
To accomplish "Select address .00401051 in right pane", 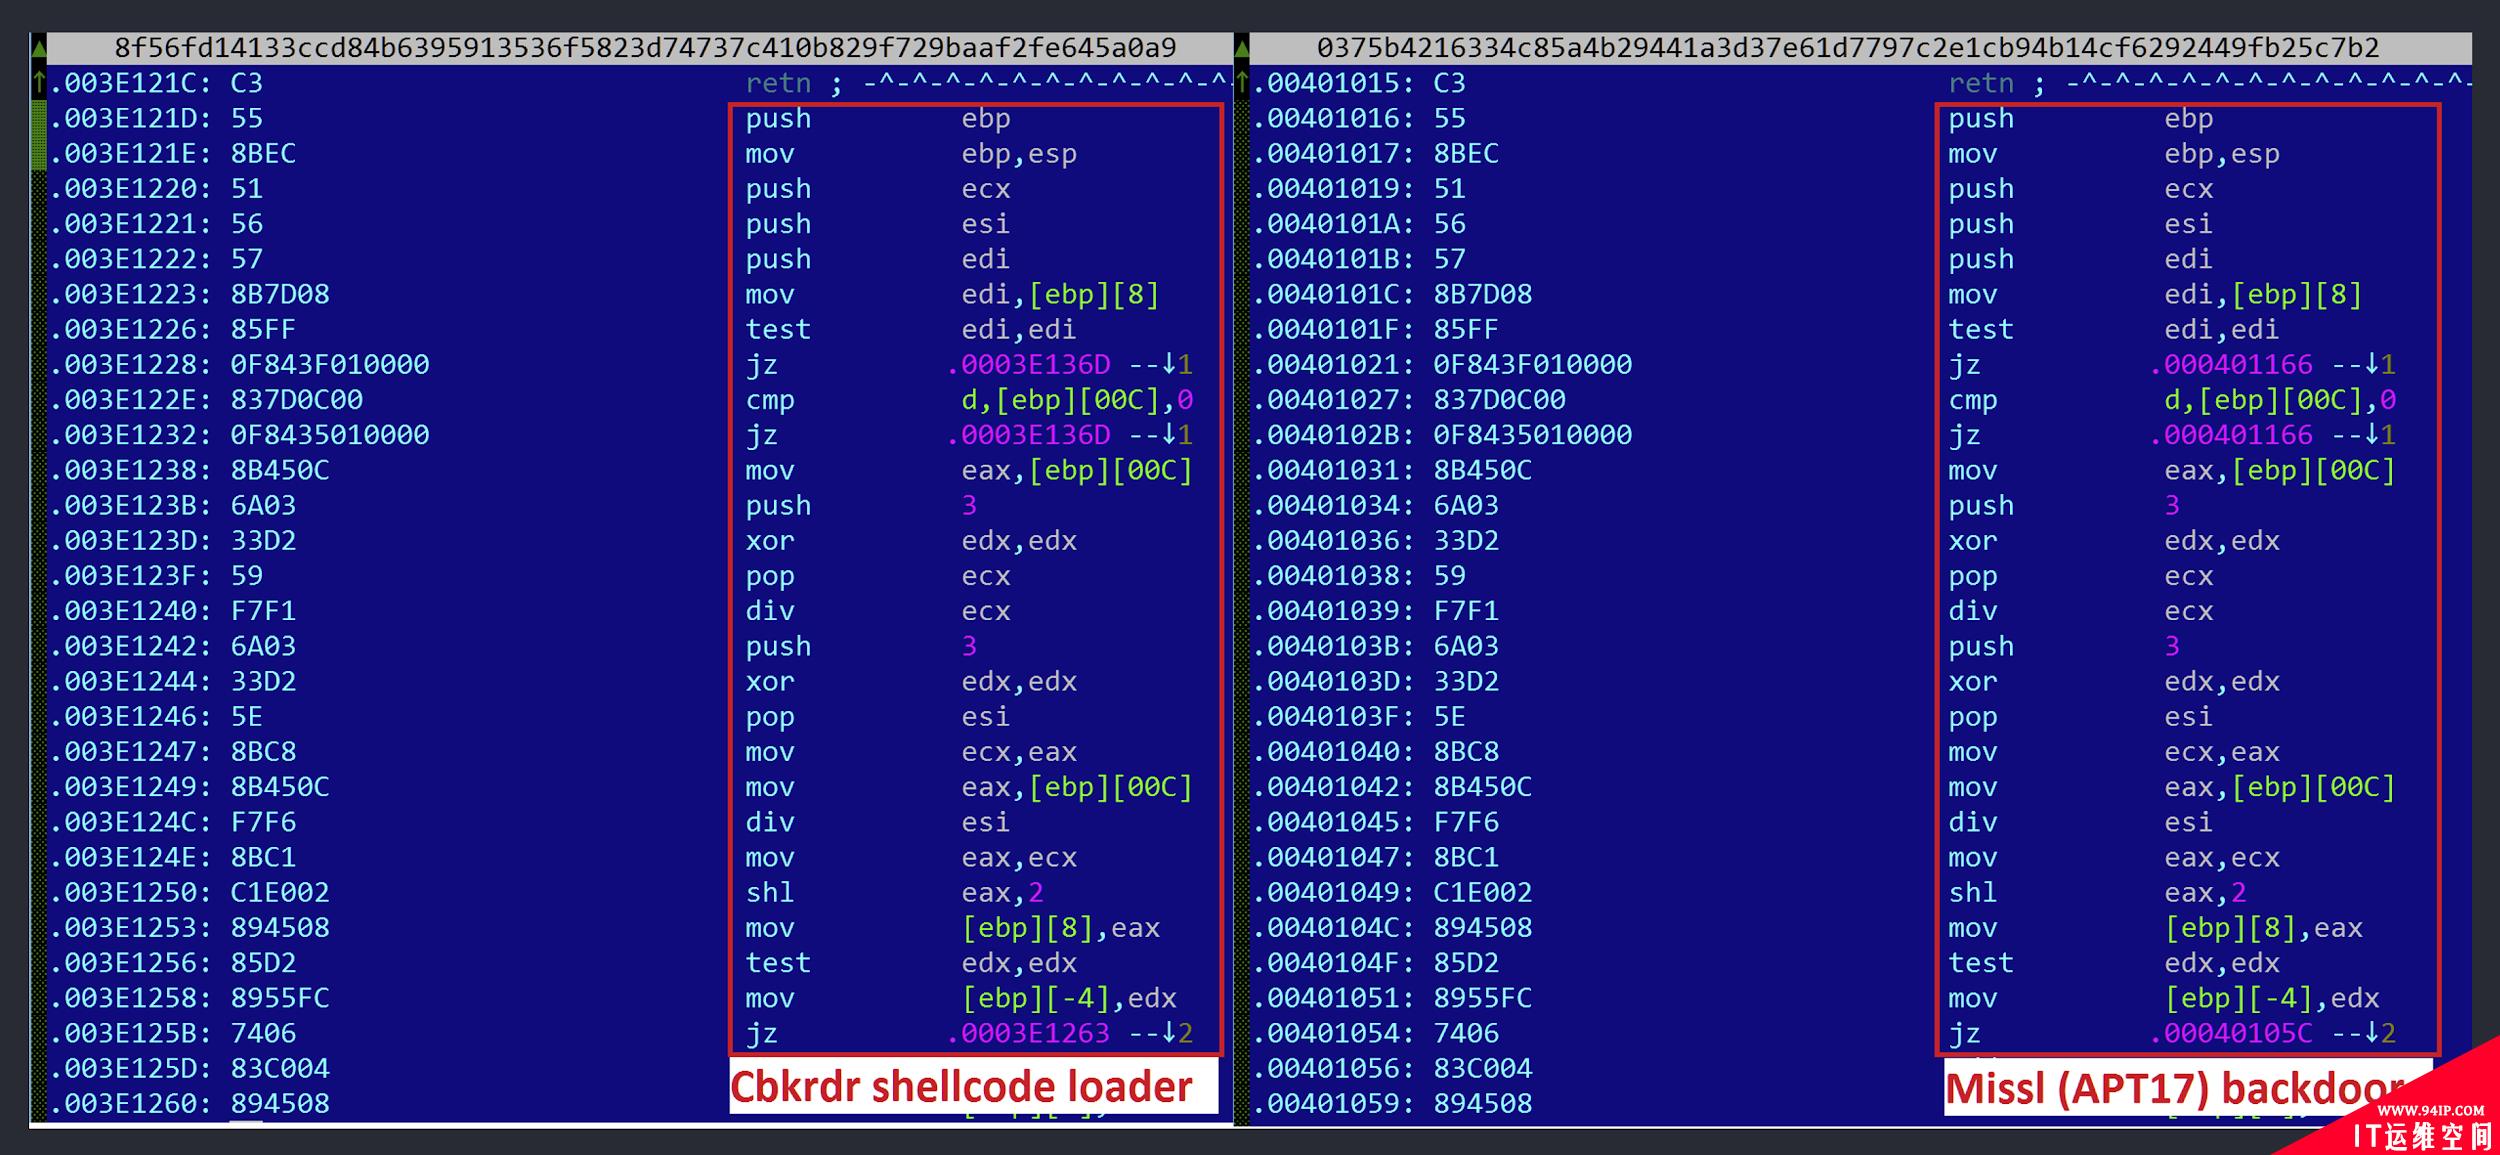I will click(1334, 998).
